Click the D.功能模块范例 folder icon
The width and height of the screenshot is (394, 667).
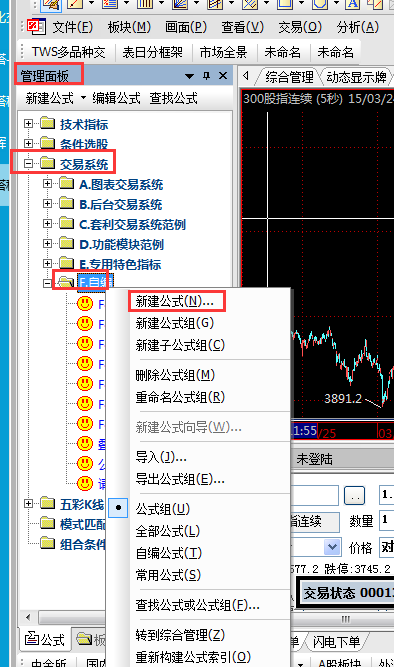pyautogui.click(x=67, y=243)
